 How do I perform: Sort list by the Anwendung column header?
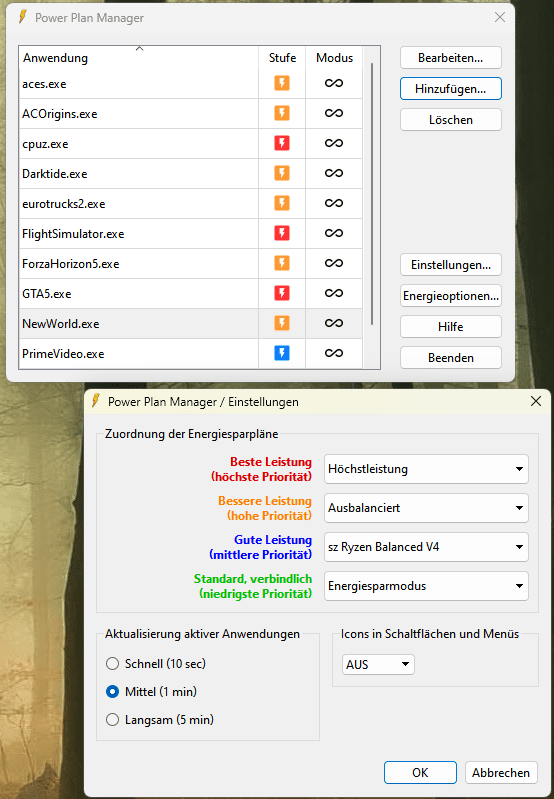click(139, 58)
